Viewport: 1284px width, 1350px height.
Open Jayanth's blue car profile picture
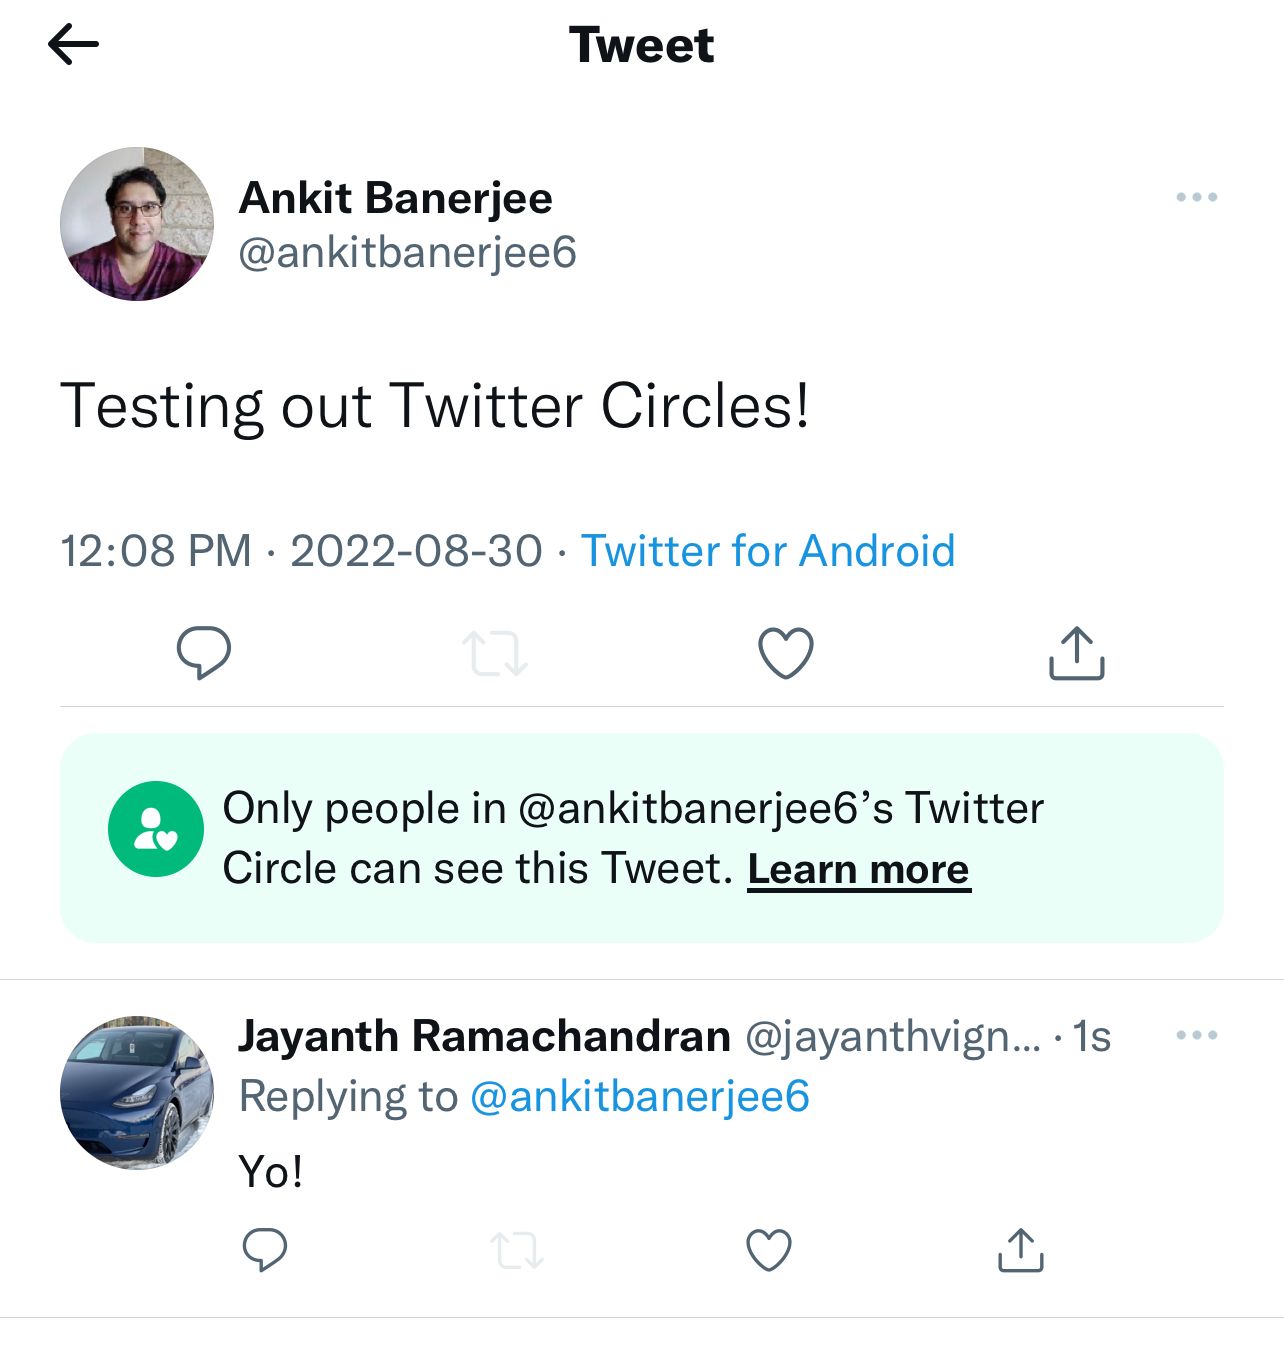(137, 1092)
